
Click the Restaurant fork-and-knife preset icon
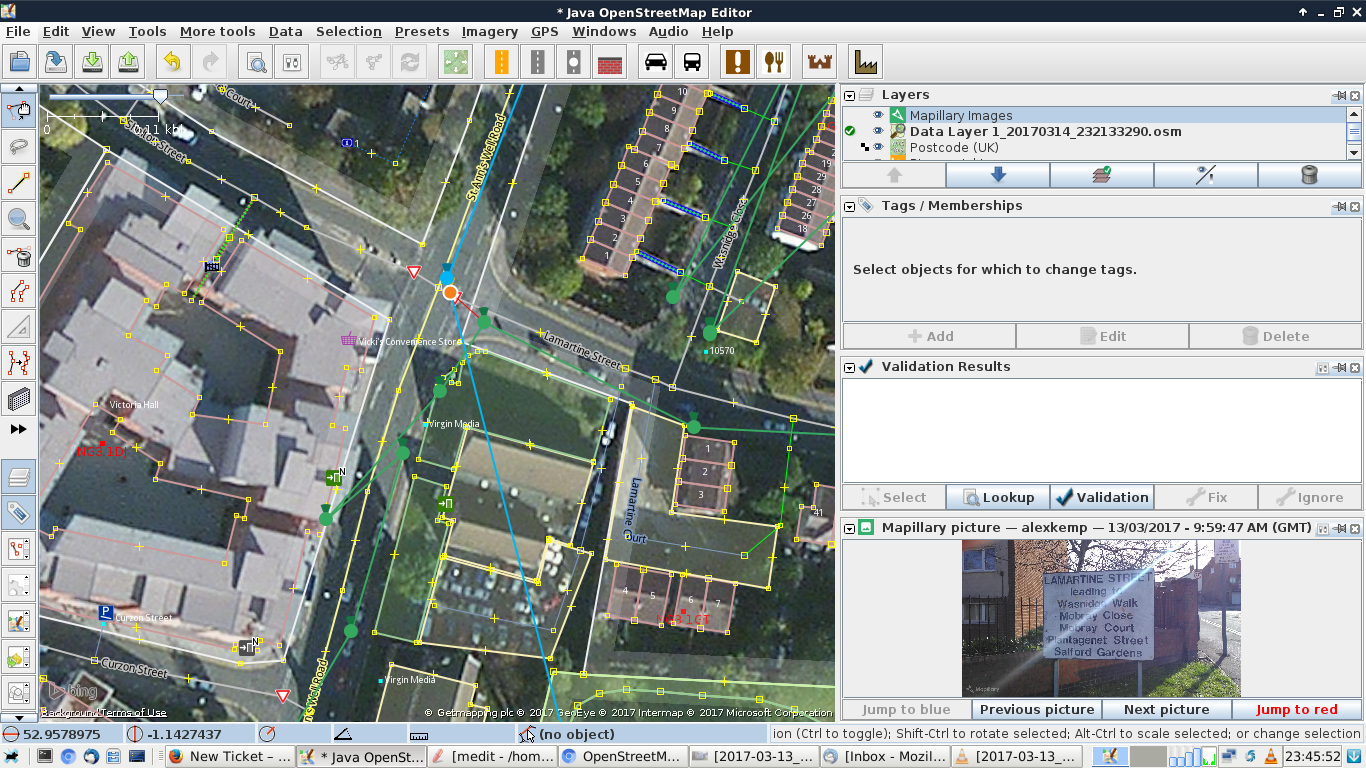click(773, 62)
